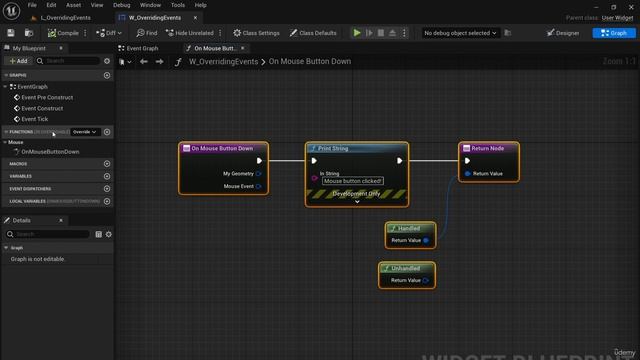Click Add in My Blueprint panel
This screenshot has width=640, height=360.
[18, 61]
